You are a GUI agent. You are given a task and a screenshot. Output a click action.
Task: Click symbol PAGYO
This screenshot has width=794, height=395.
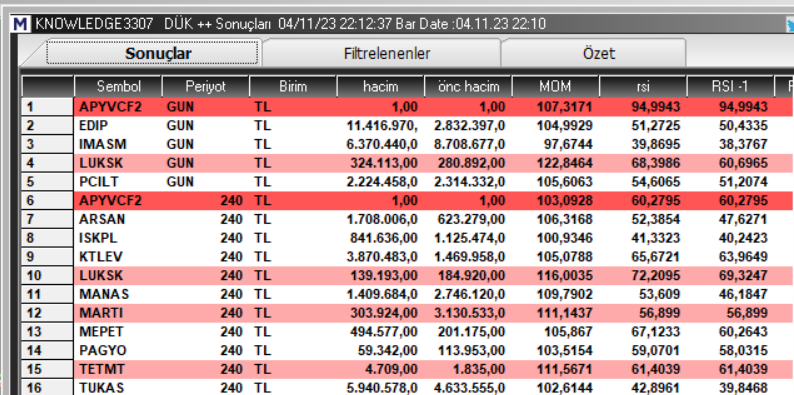click(103, 350)
